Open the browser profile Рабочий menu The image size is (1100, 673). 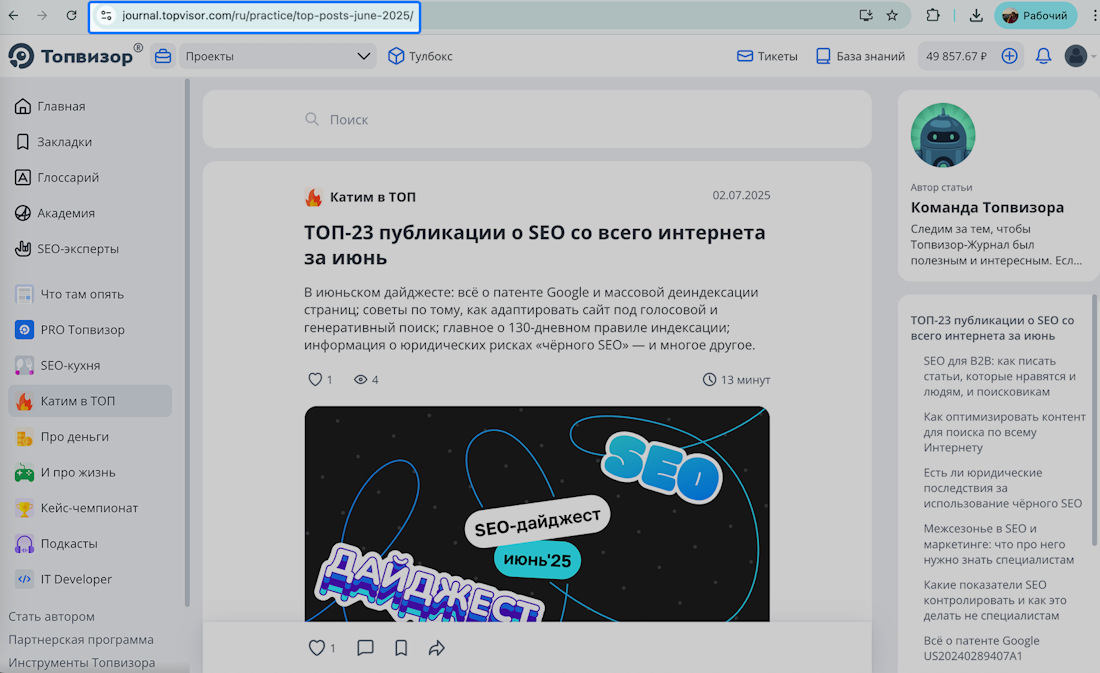[1035, 15]
